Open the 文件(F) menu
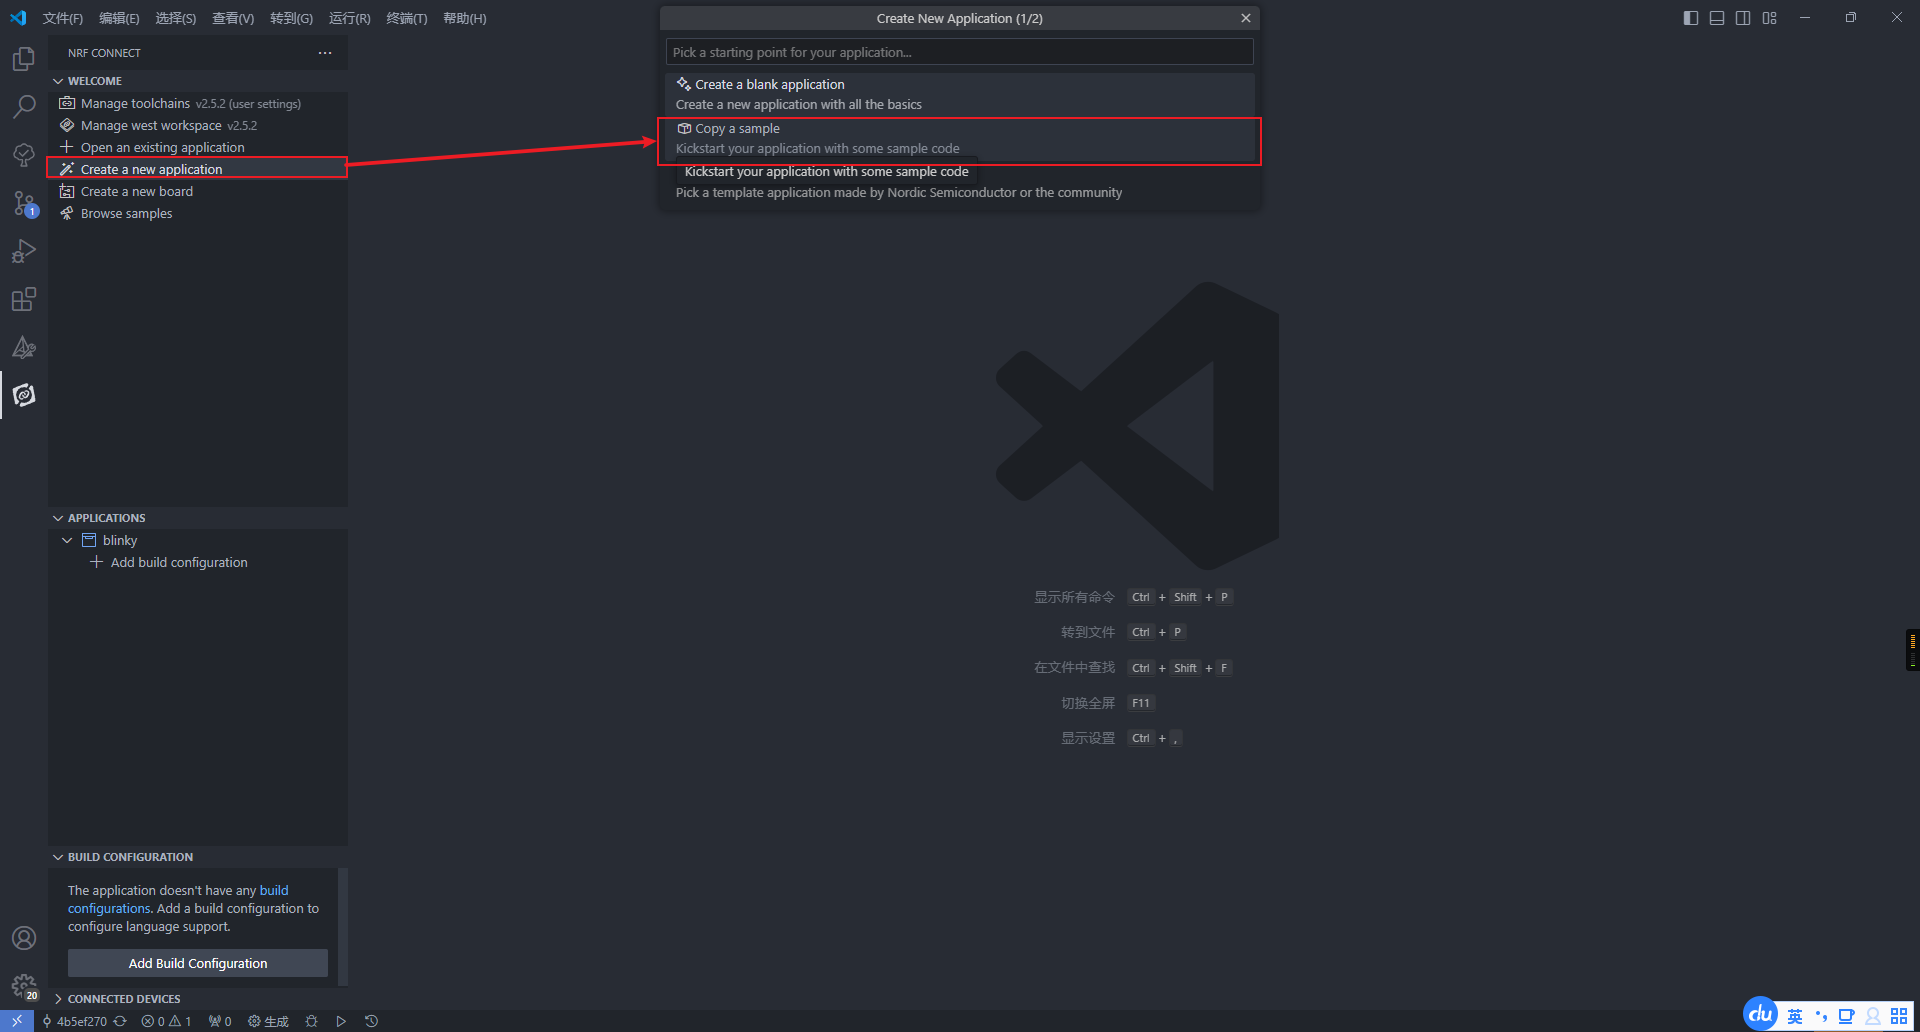The height and width of the screenshot is (1032, 1920). coord(63,18)
